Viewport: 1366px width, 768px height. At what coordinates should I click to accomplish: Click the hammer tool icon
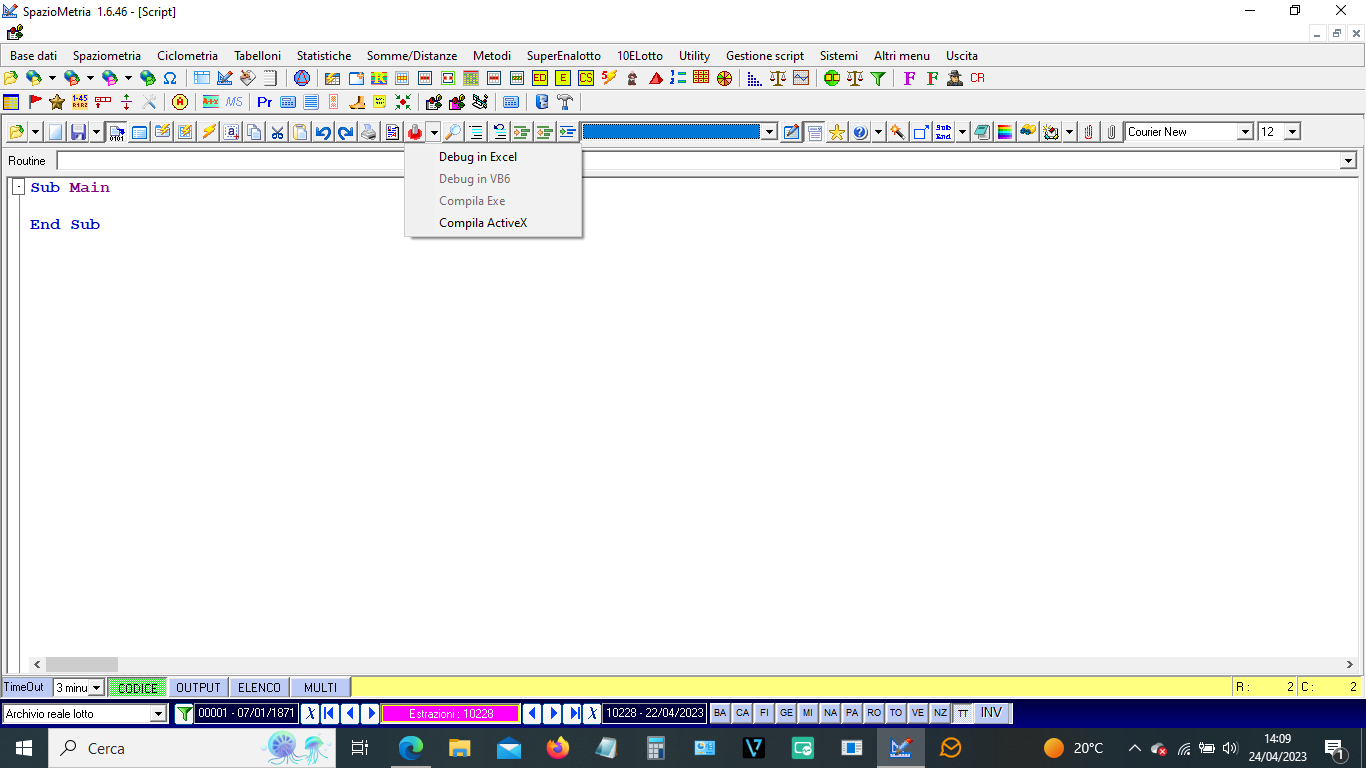click(565, 102)
